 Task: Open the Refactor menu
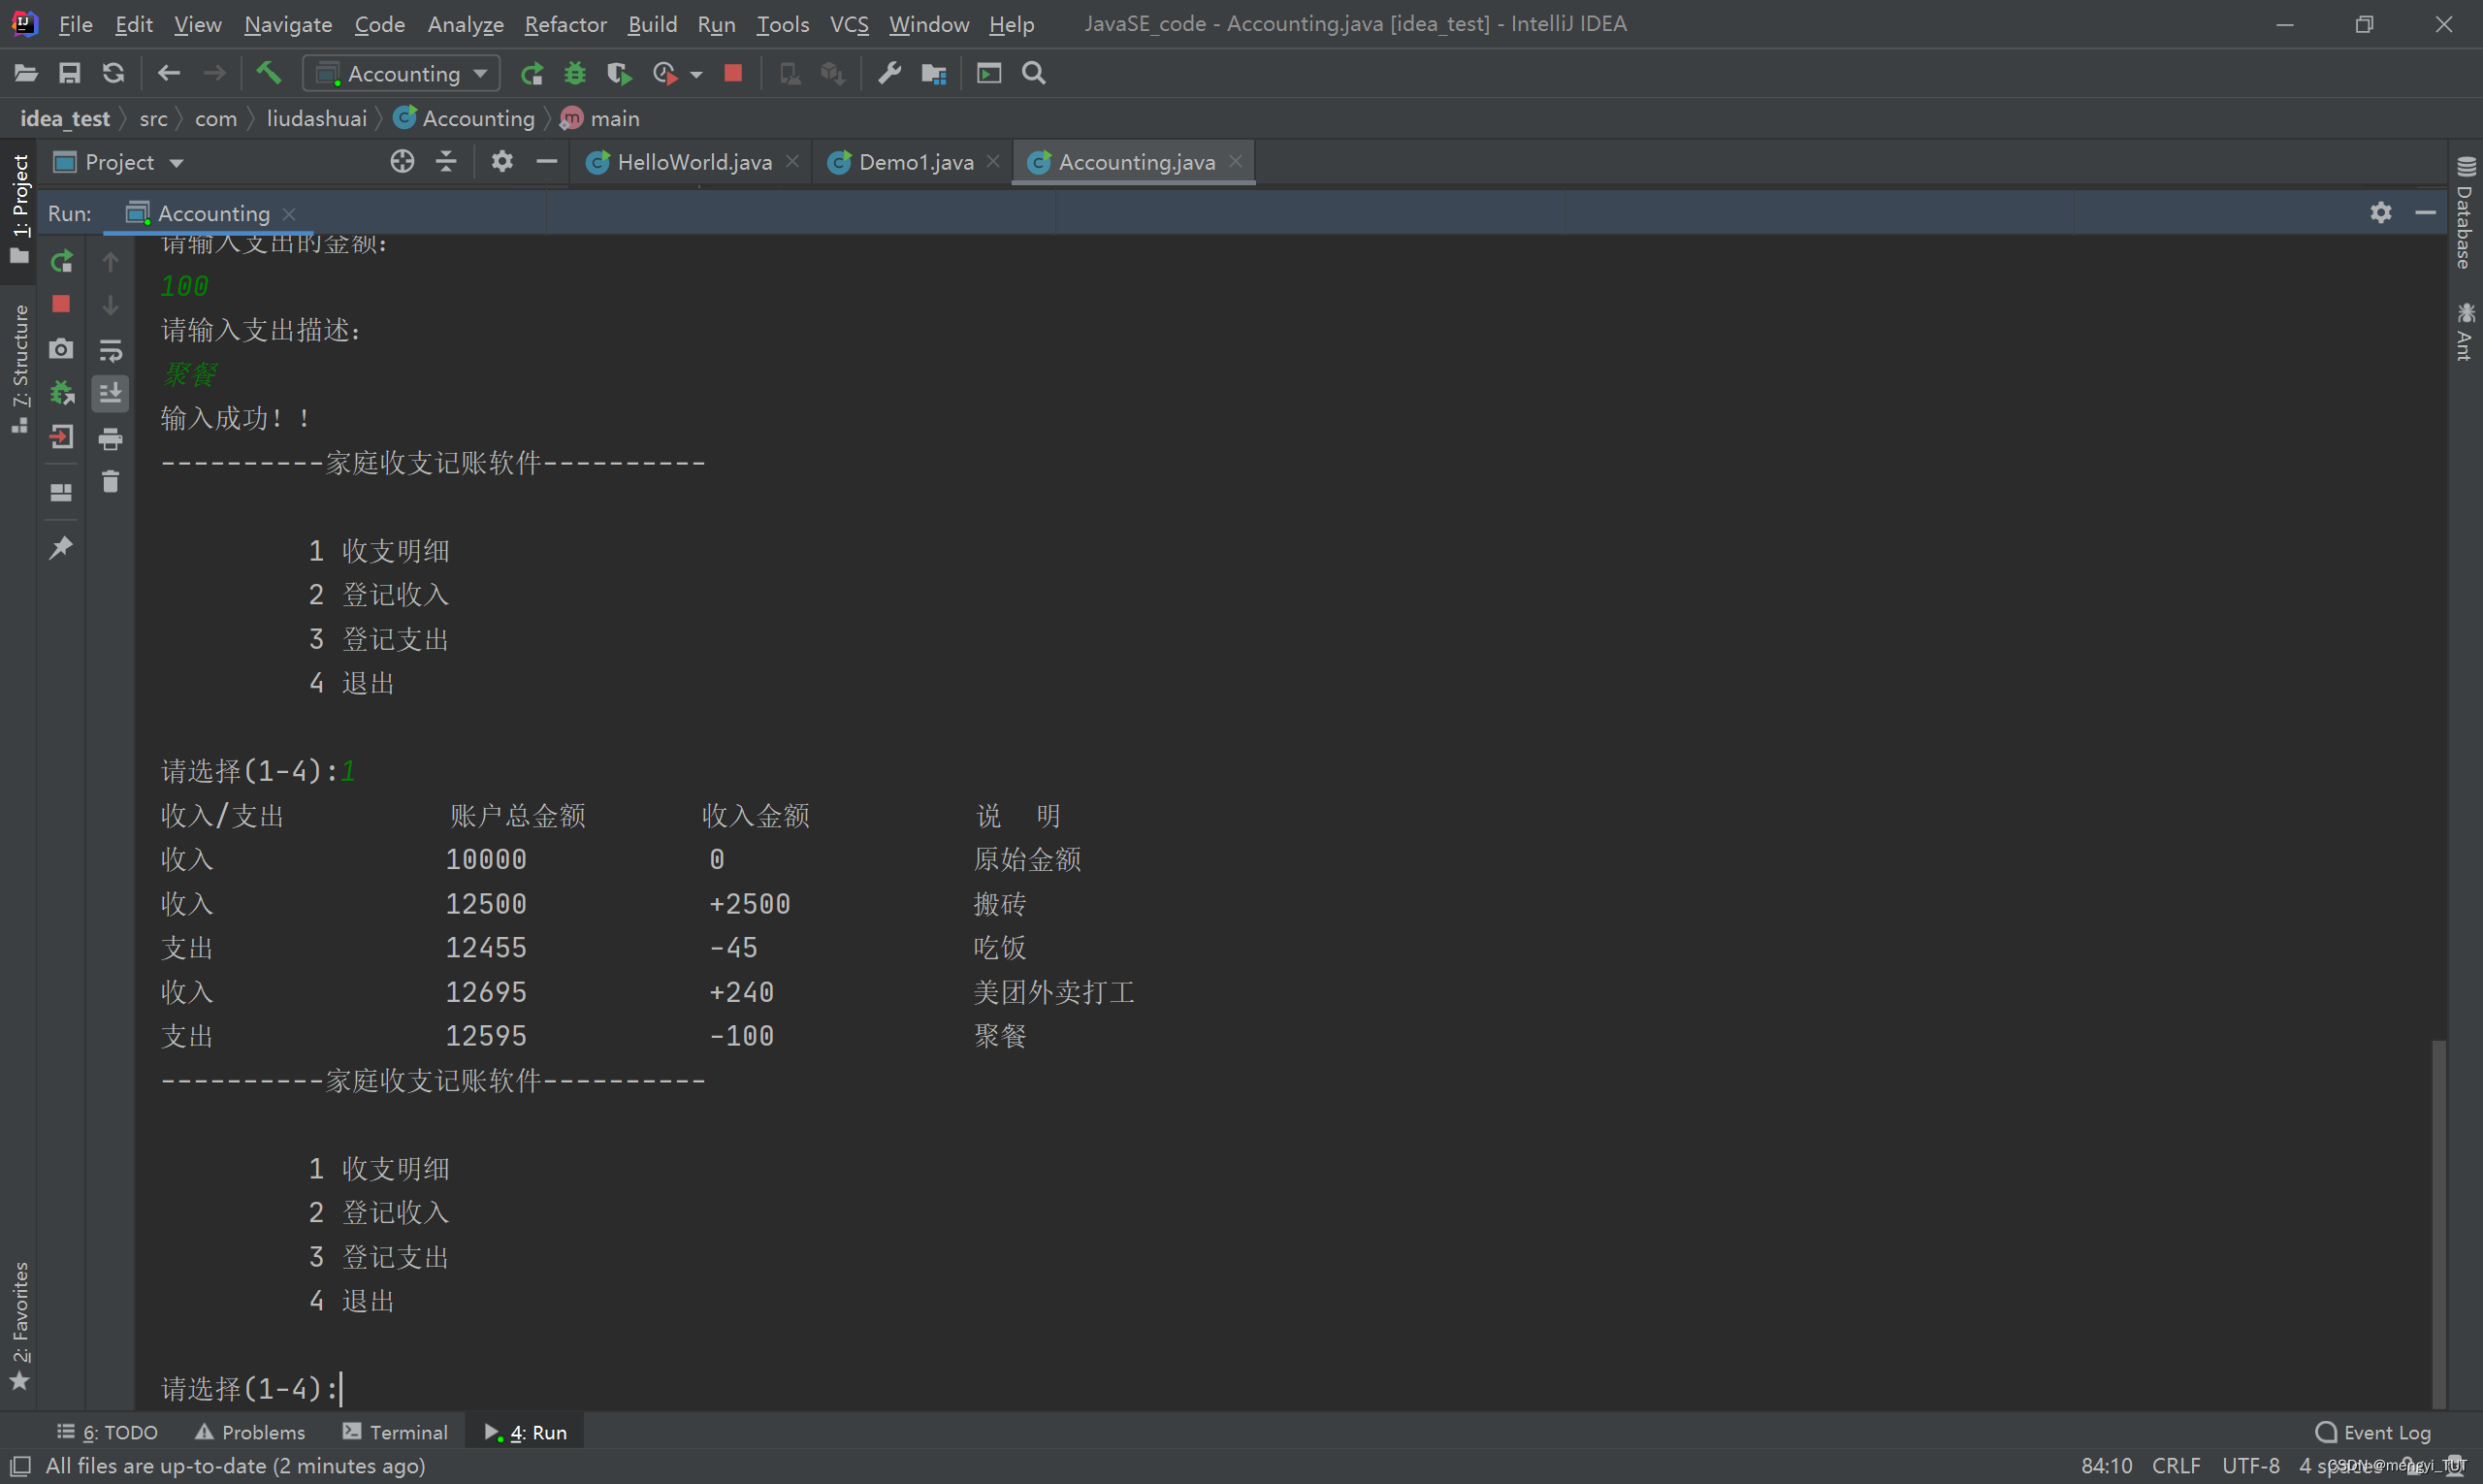click(565, 24)
